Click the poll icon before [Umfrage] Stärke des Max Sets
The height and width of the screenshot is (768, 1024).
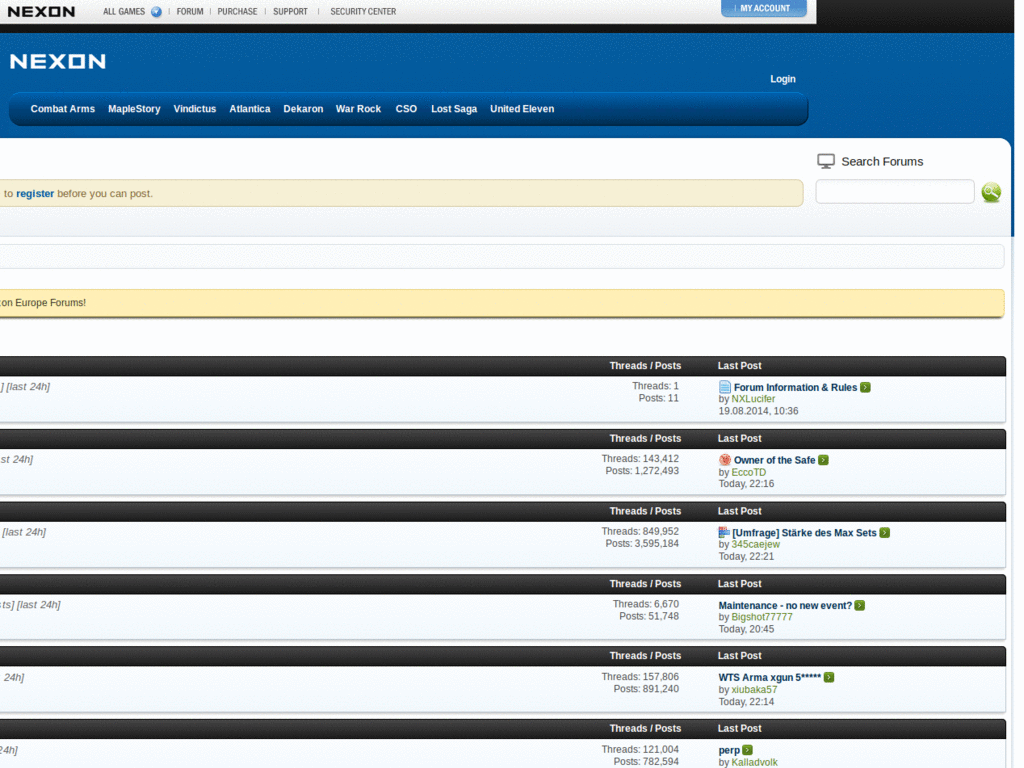click(x=724, y=532)
